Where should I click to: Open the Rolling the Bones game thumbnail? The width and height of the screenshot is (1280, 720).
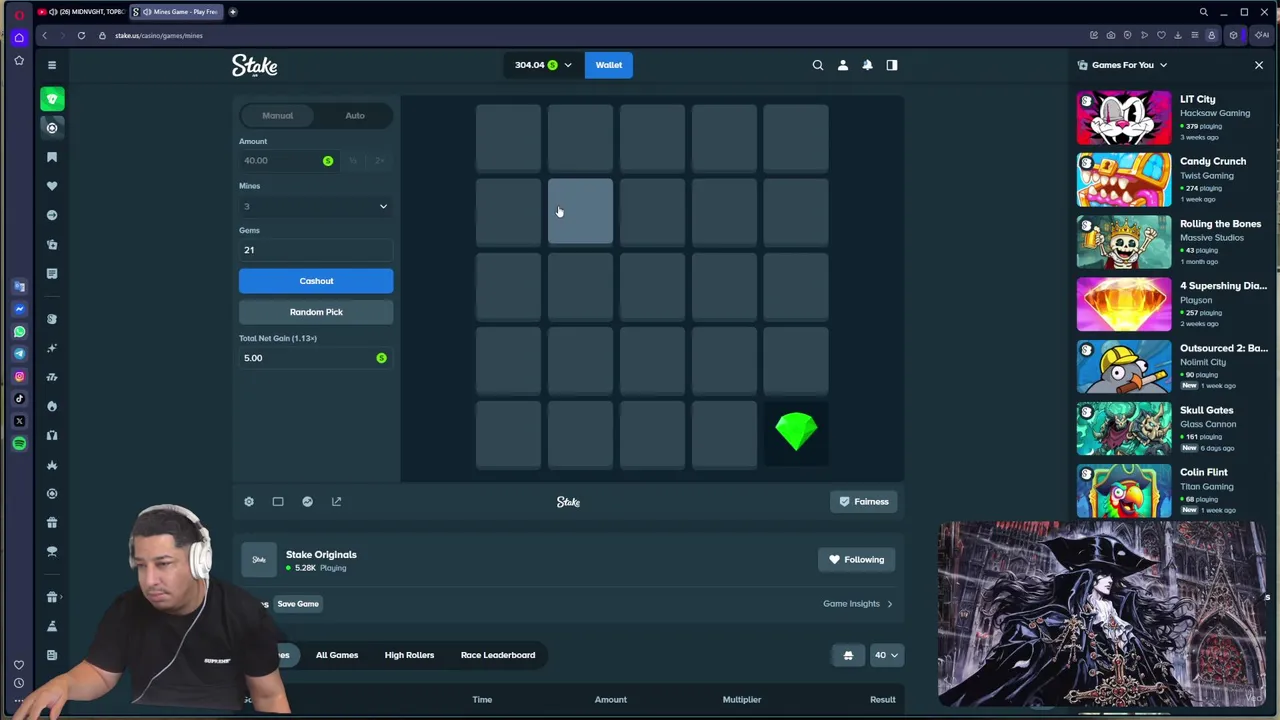(x=1124, y=242)
